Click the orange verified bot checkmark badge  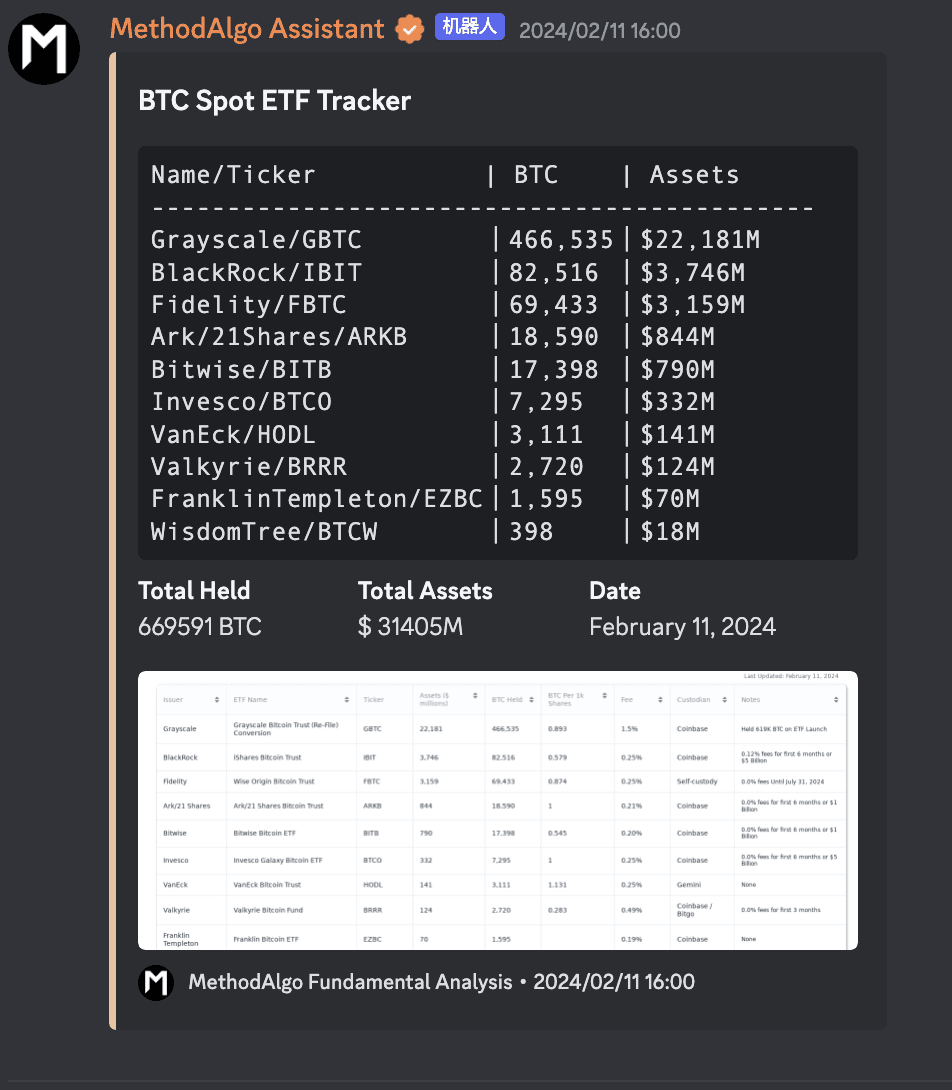pos(410,28)
